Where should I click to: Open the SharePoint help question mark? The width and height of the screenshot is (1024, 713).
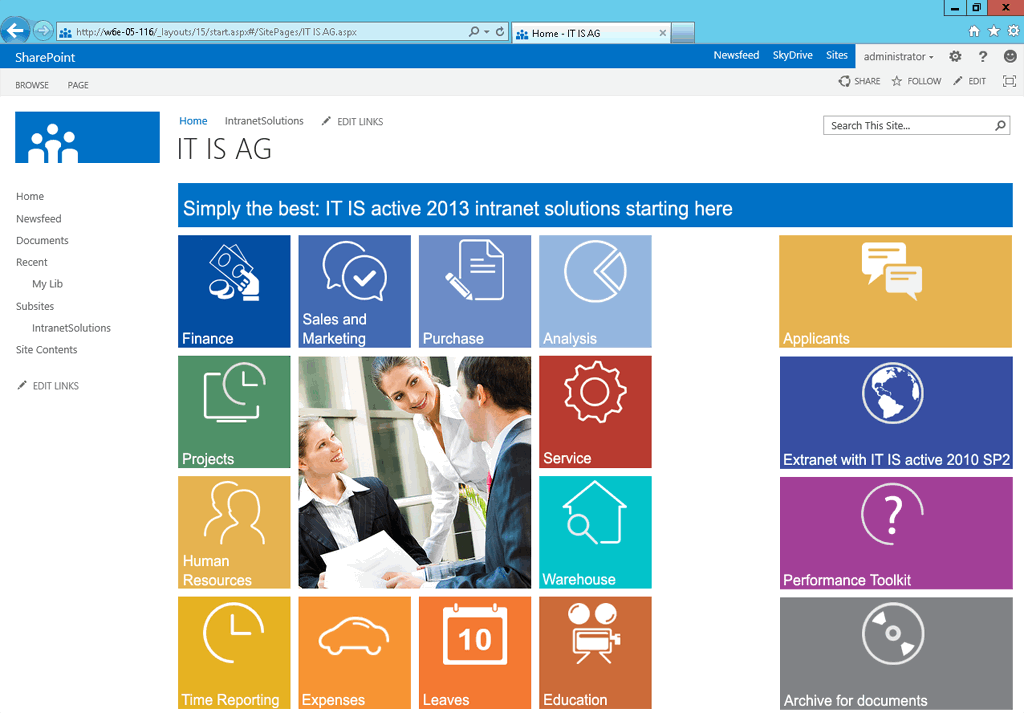tap(982, 57)
